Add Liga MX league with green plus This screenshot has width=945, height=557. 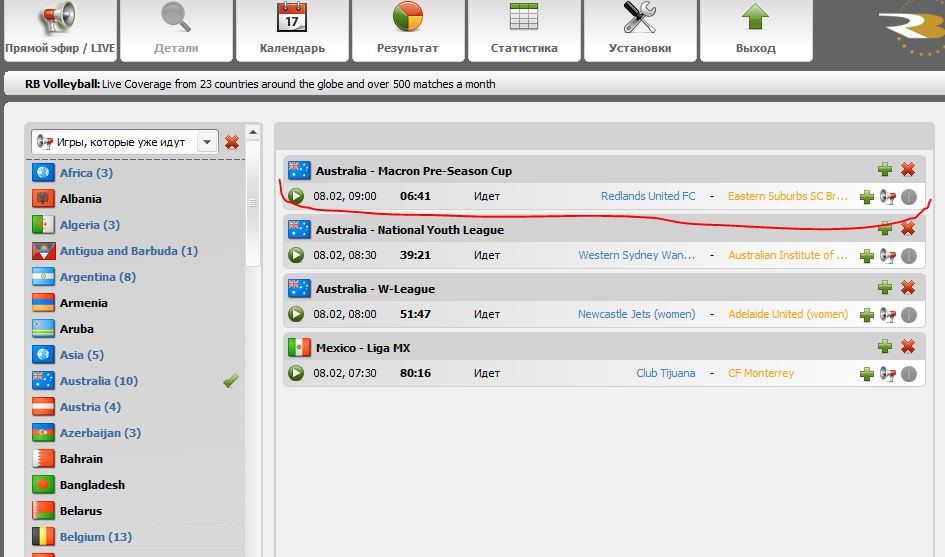885,346
